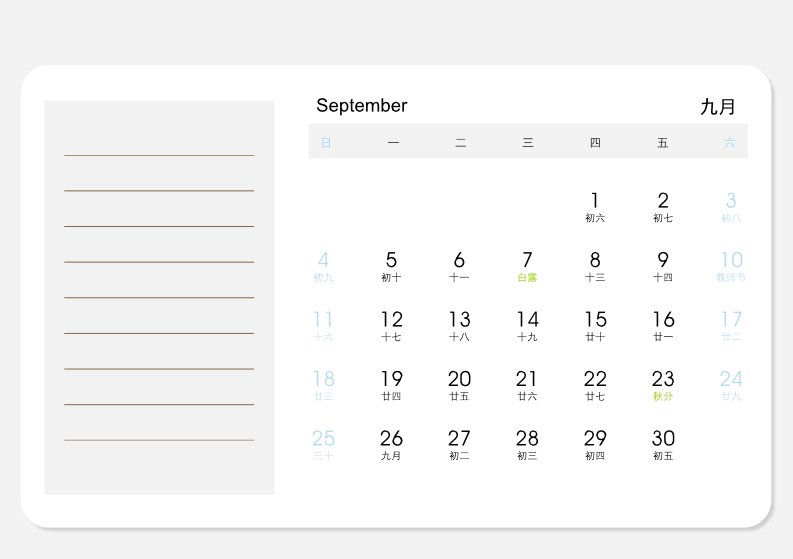
Task: Click the date 30 with 初五
Action: pyautogui.click(x=663, y=445)
